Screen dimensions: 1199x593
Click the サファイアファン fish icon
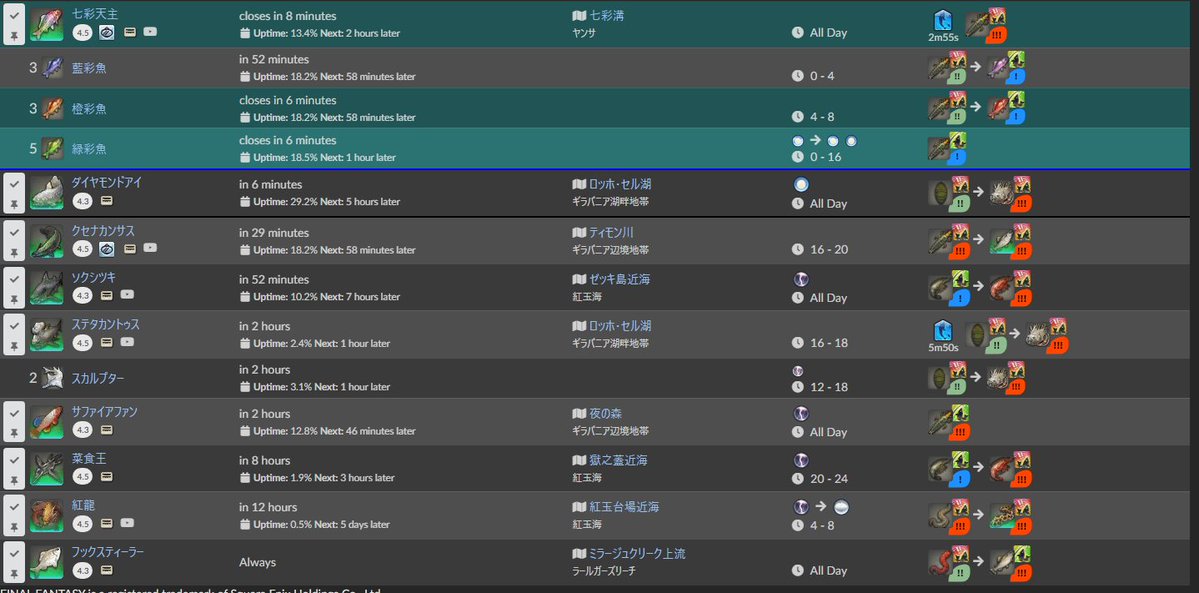point(47,422)
